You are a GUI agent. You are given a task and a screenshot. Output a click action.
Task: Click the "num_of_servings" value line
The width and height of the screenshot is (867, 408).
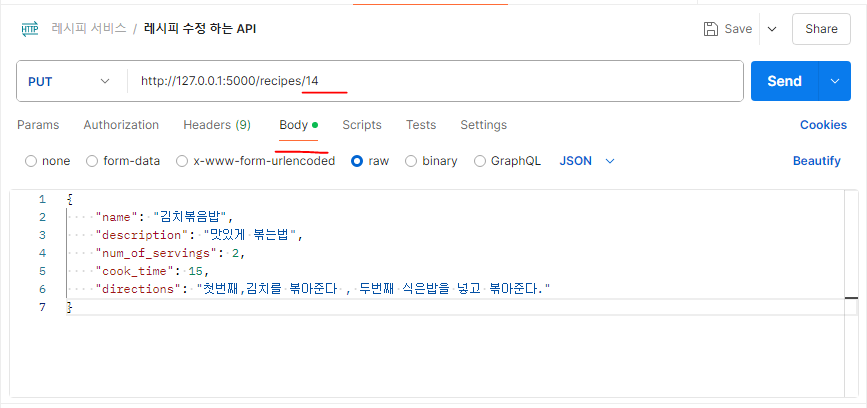pos(170,253)
